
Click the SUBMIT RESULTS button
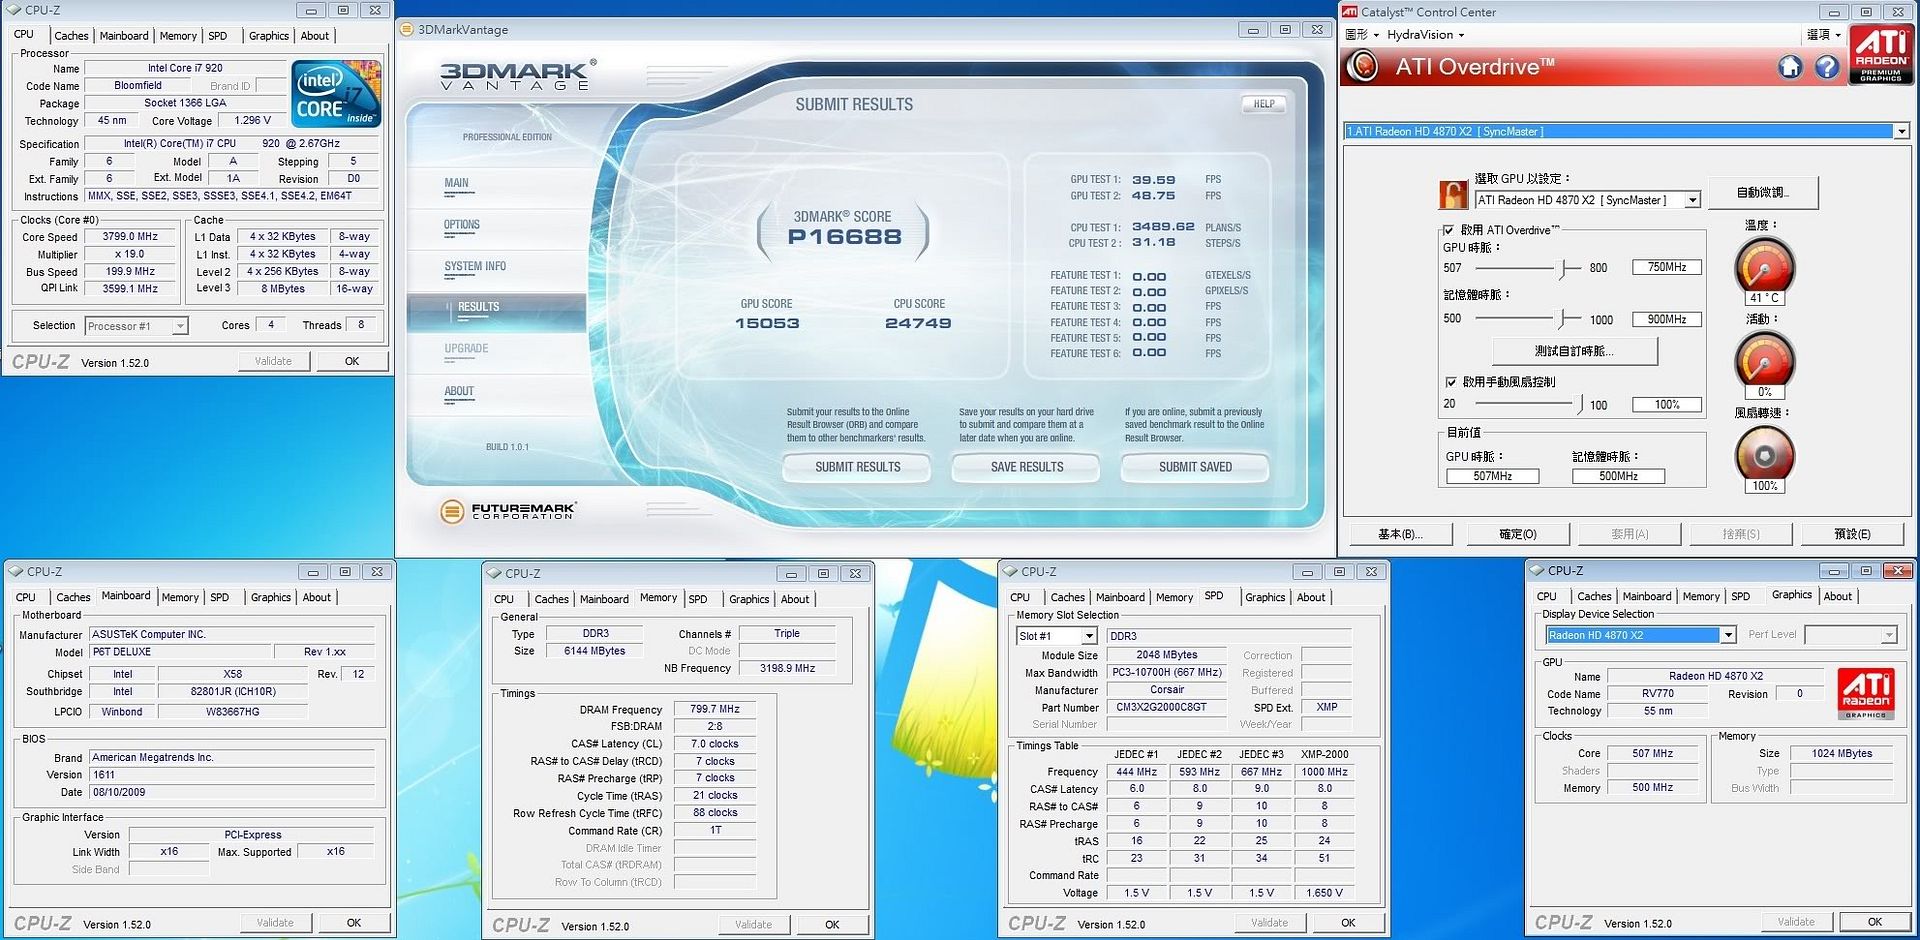tap(857, 467)
